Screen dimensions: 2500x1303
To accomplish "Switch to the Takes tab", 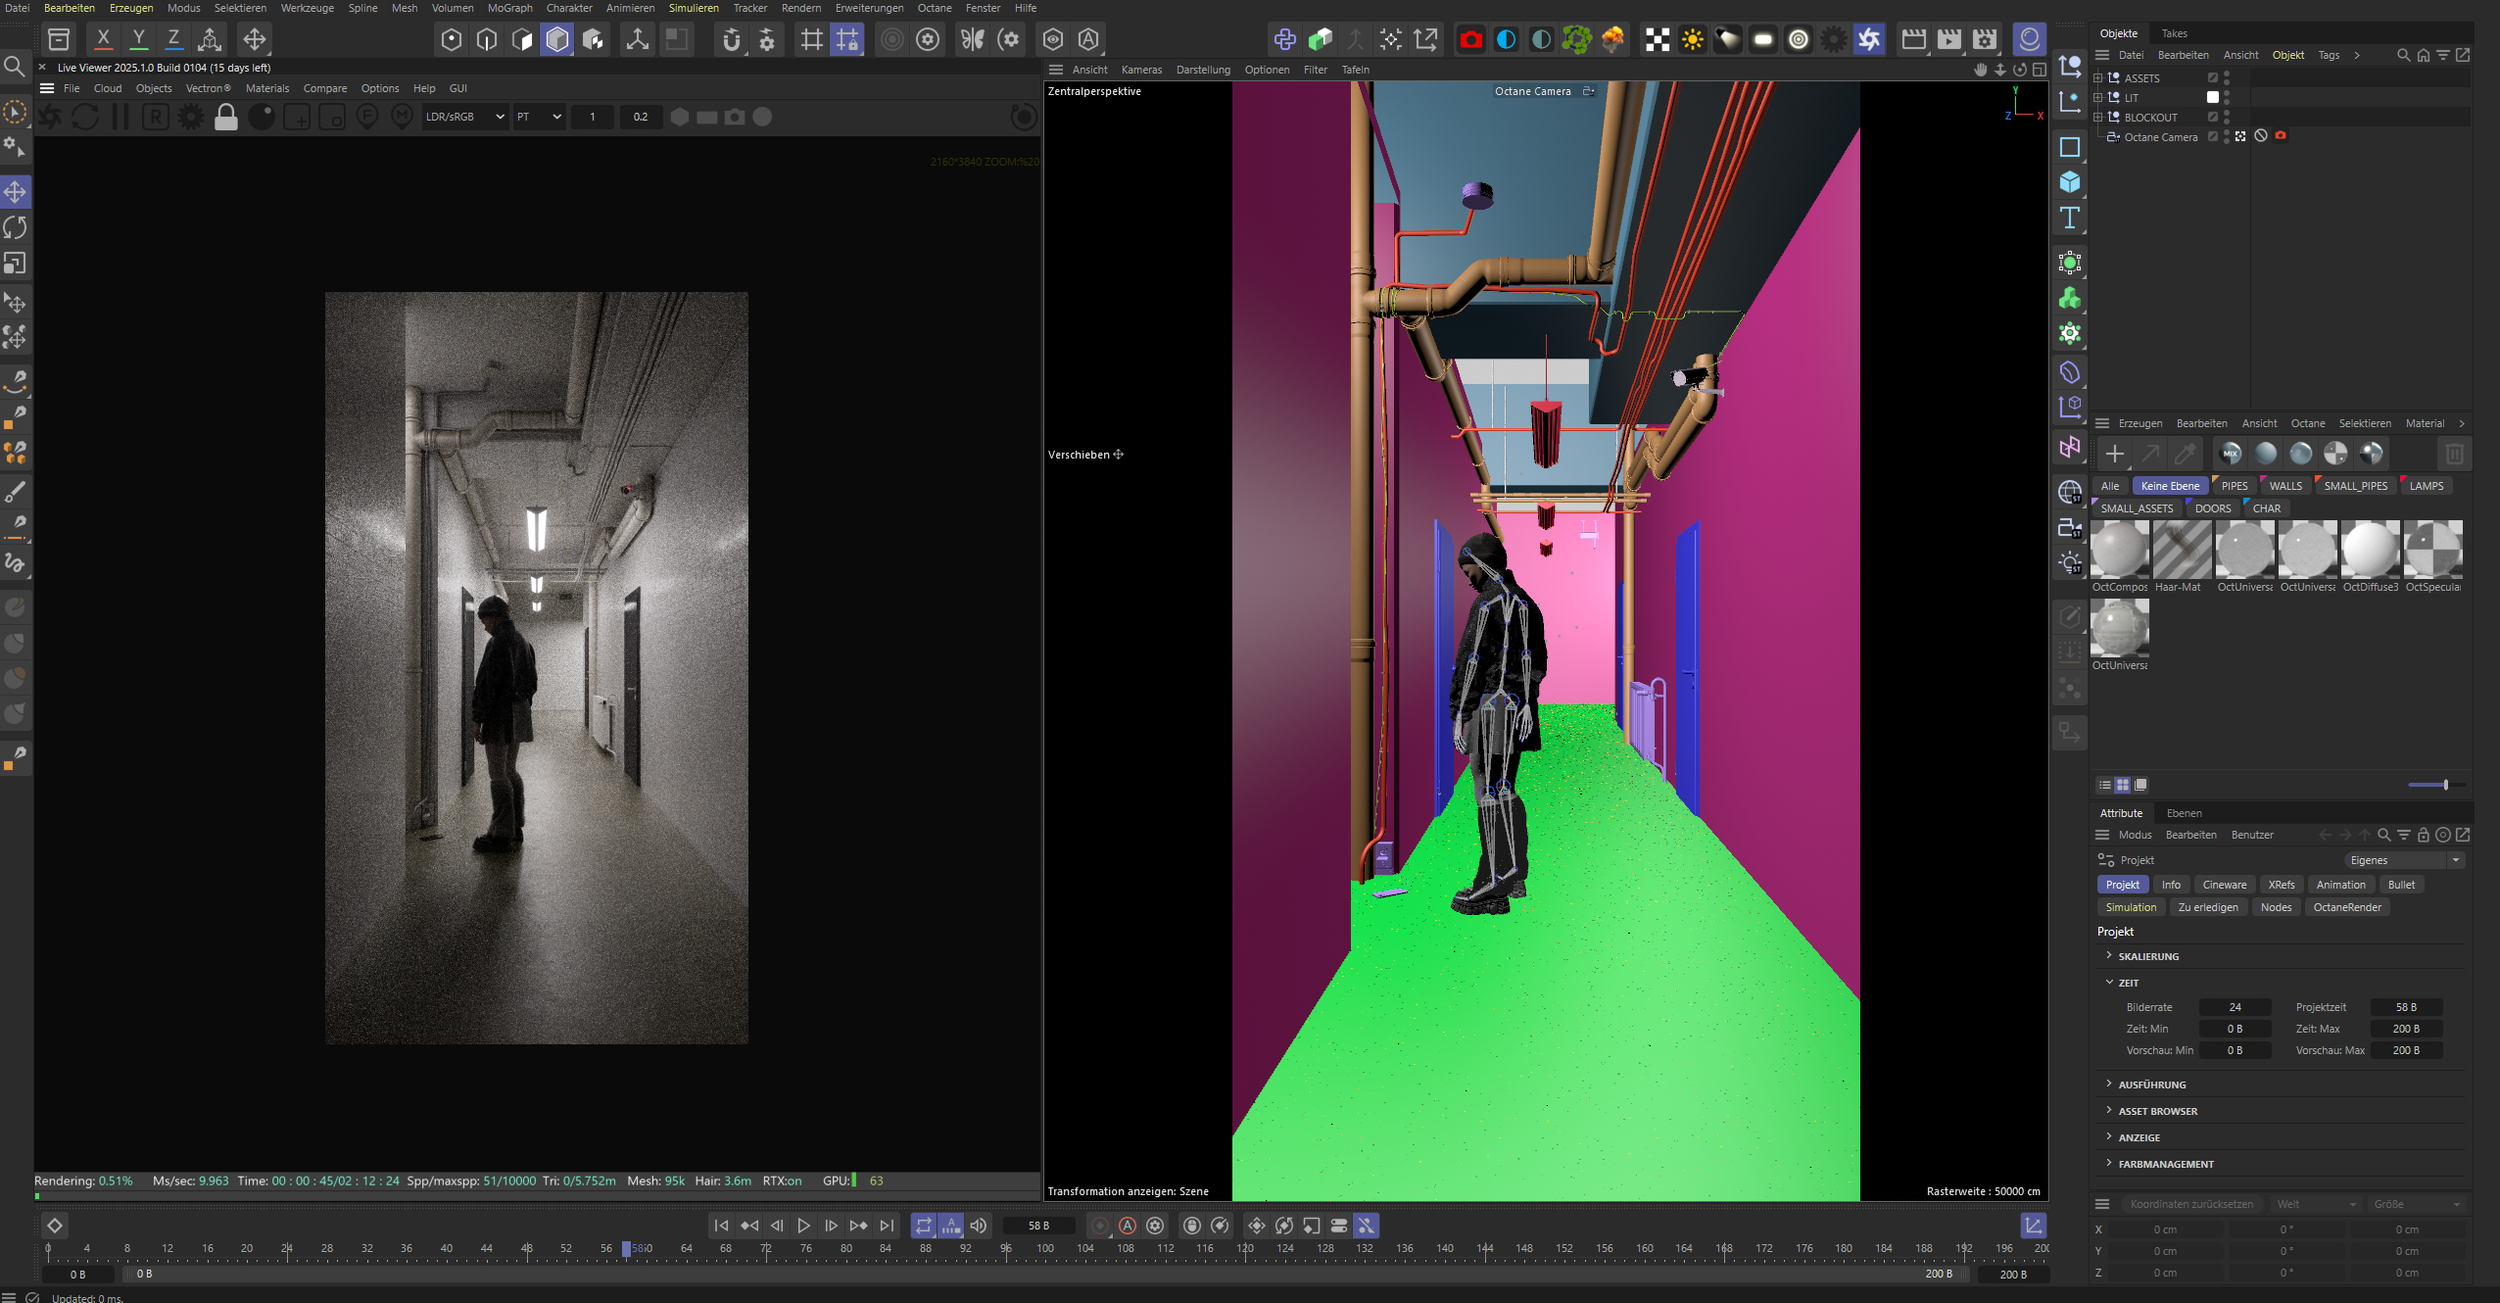I will pos(2174,34).
